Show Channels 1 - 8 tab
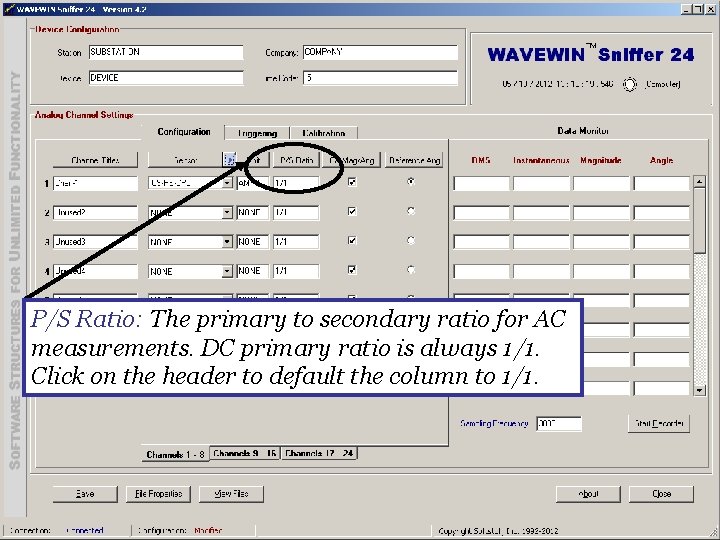 pyautogui.click(x=175, y=454)
